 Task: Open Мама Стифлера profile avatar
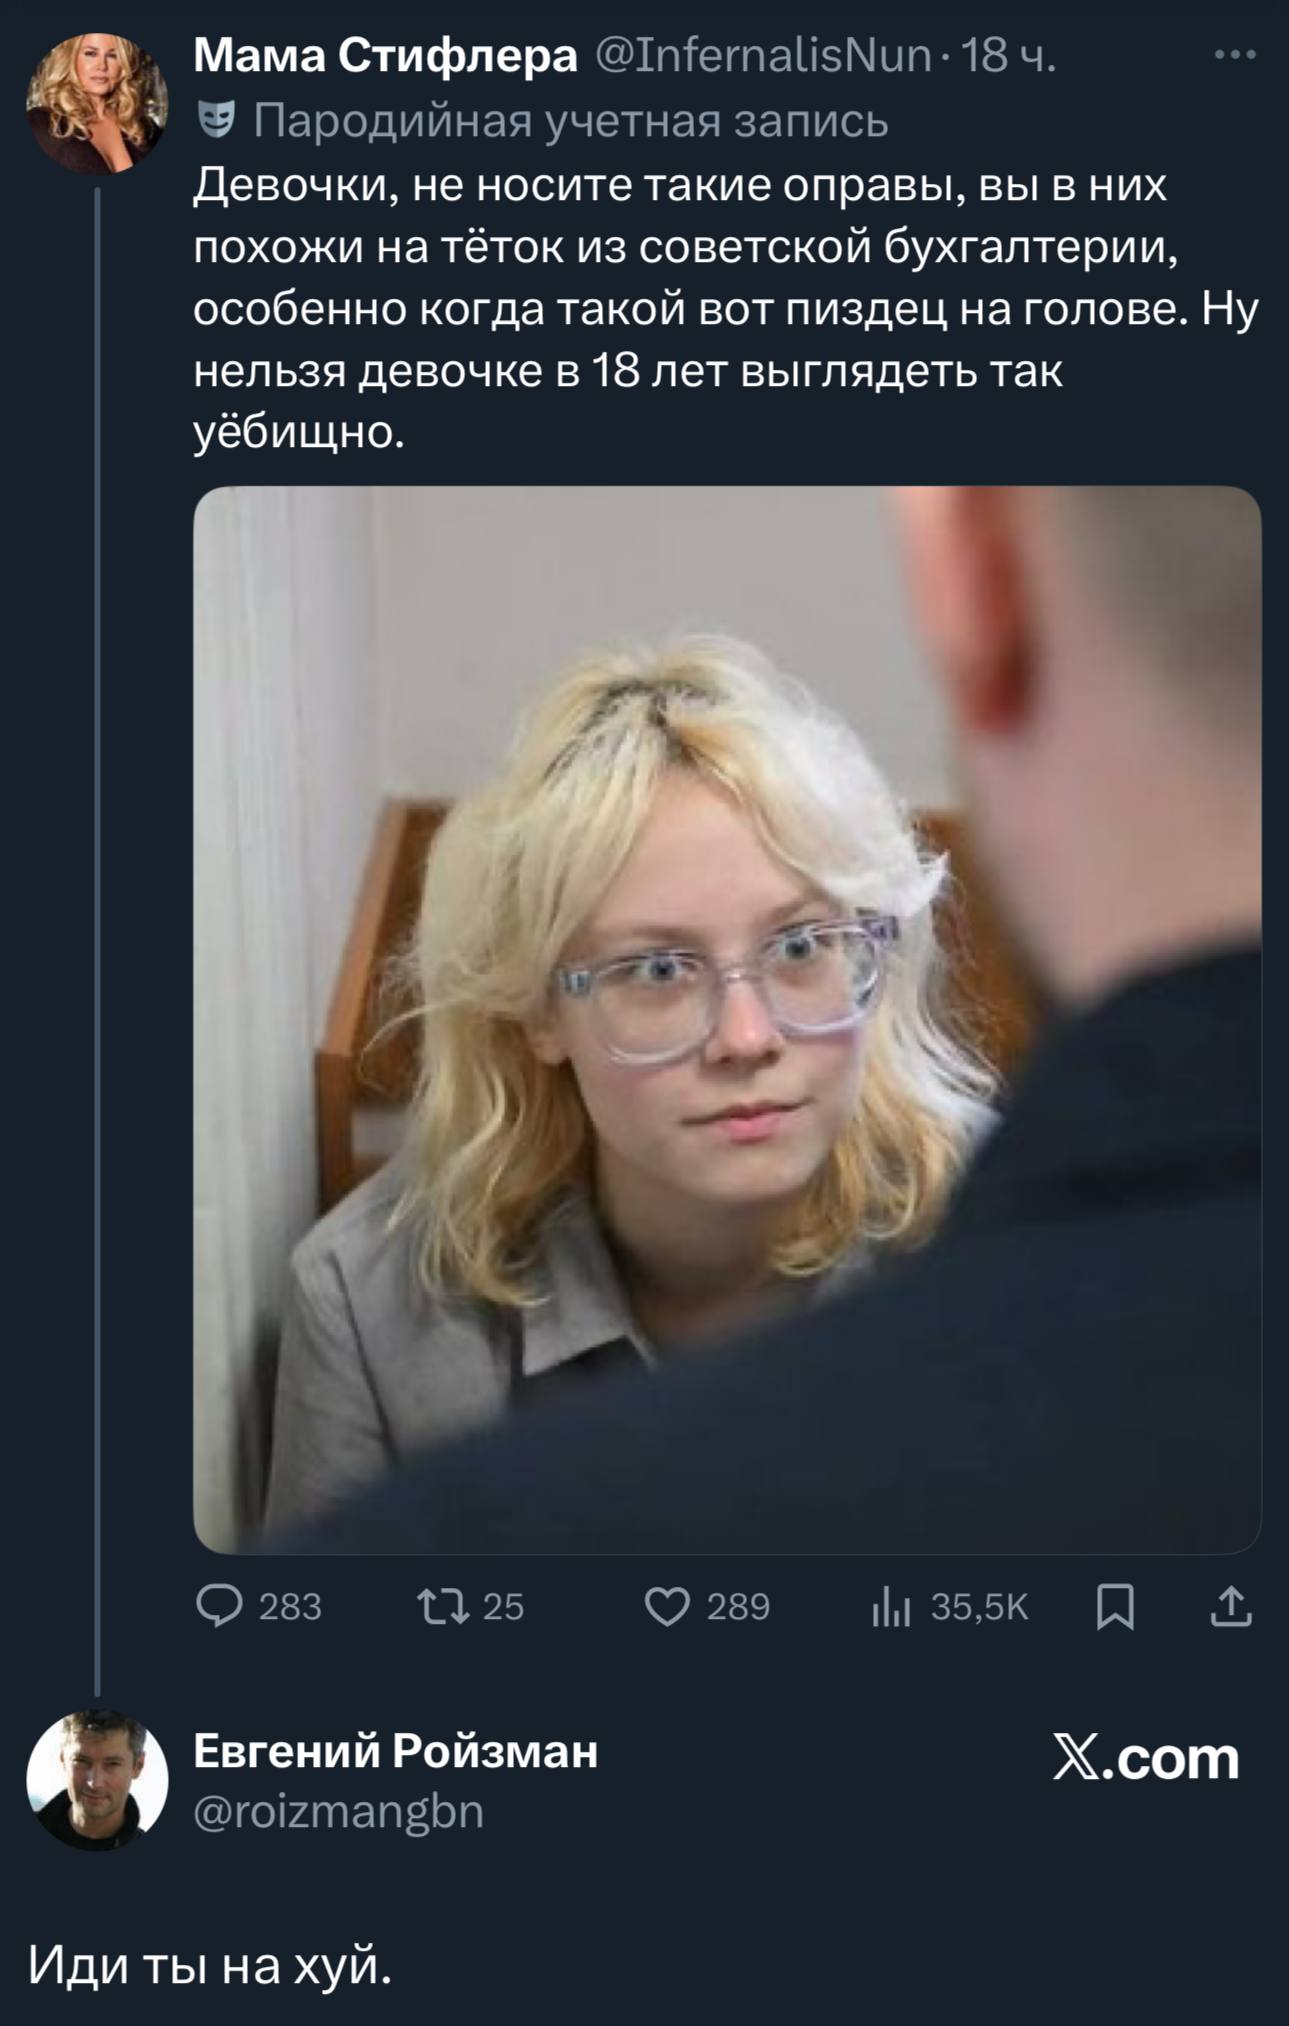click(x=97, y=104)
